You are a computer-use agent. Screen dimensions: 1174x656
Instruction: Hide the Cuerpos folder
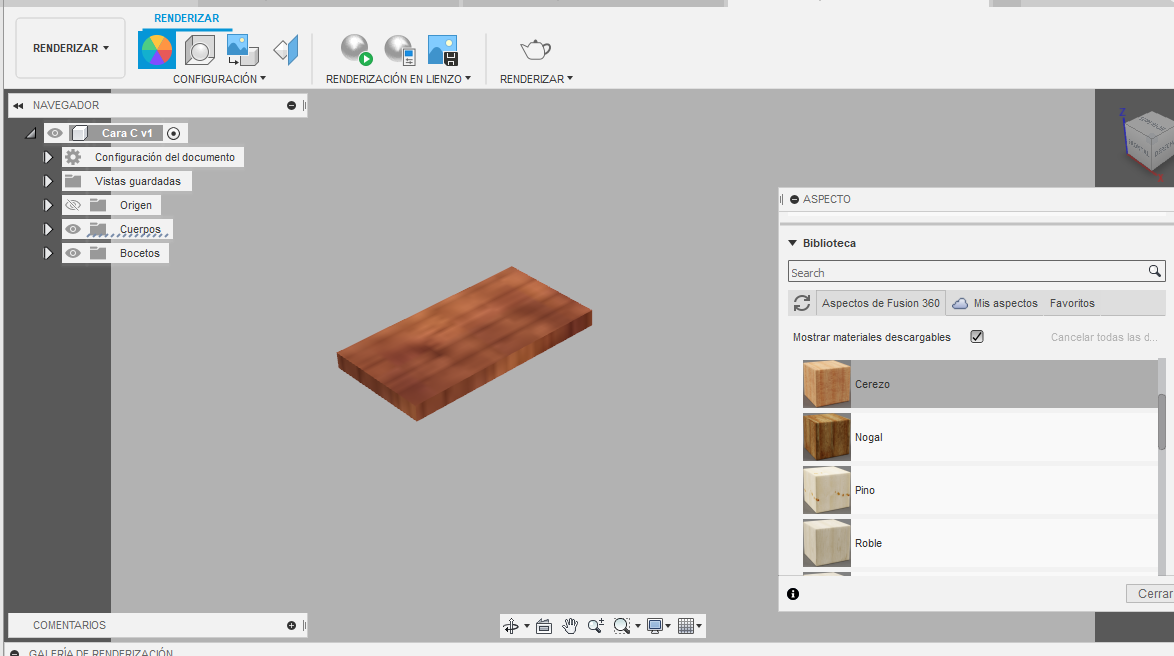73,229
